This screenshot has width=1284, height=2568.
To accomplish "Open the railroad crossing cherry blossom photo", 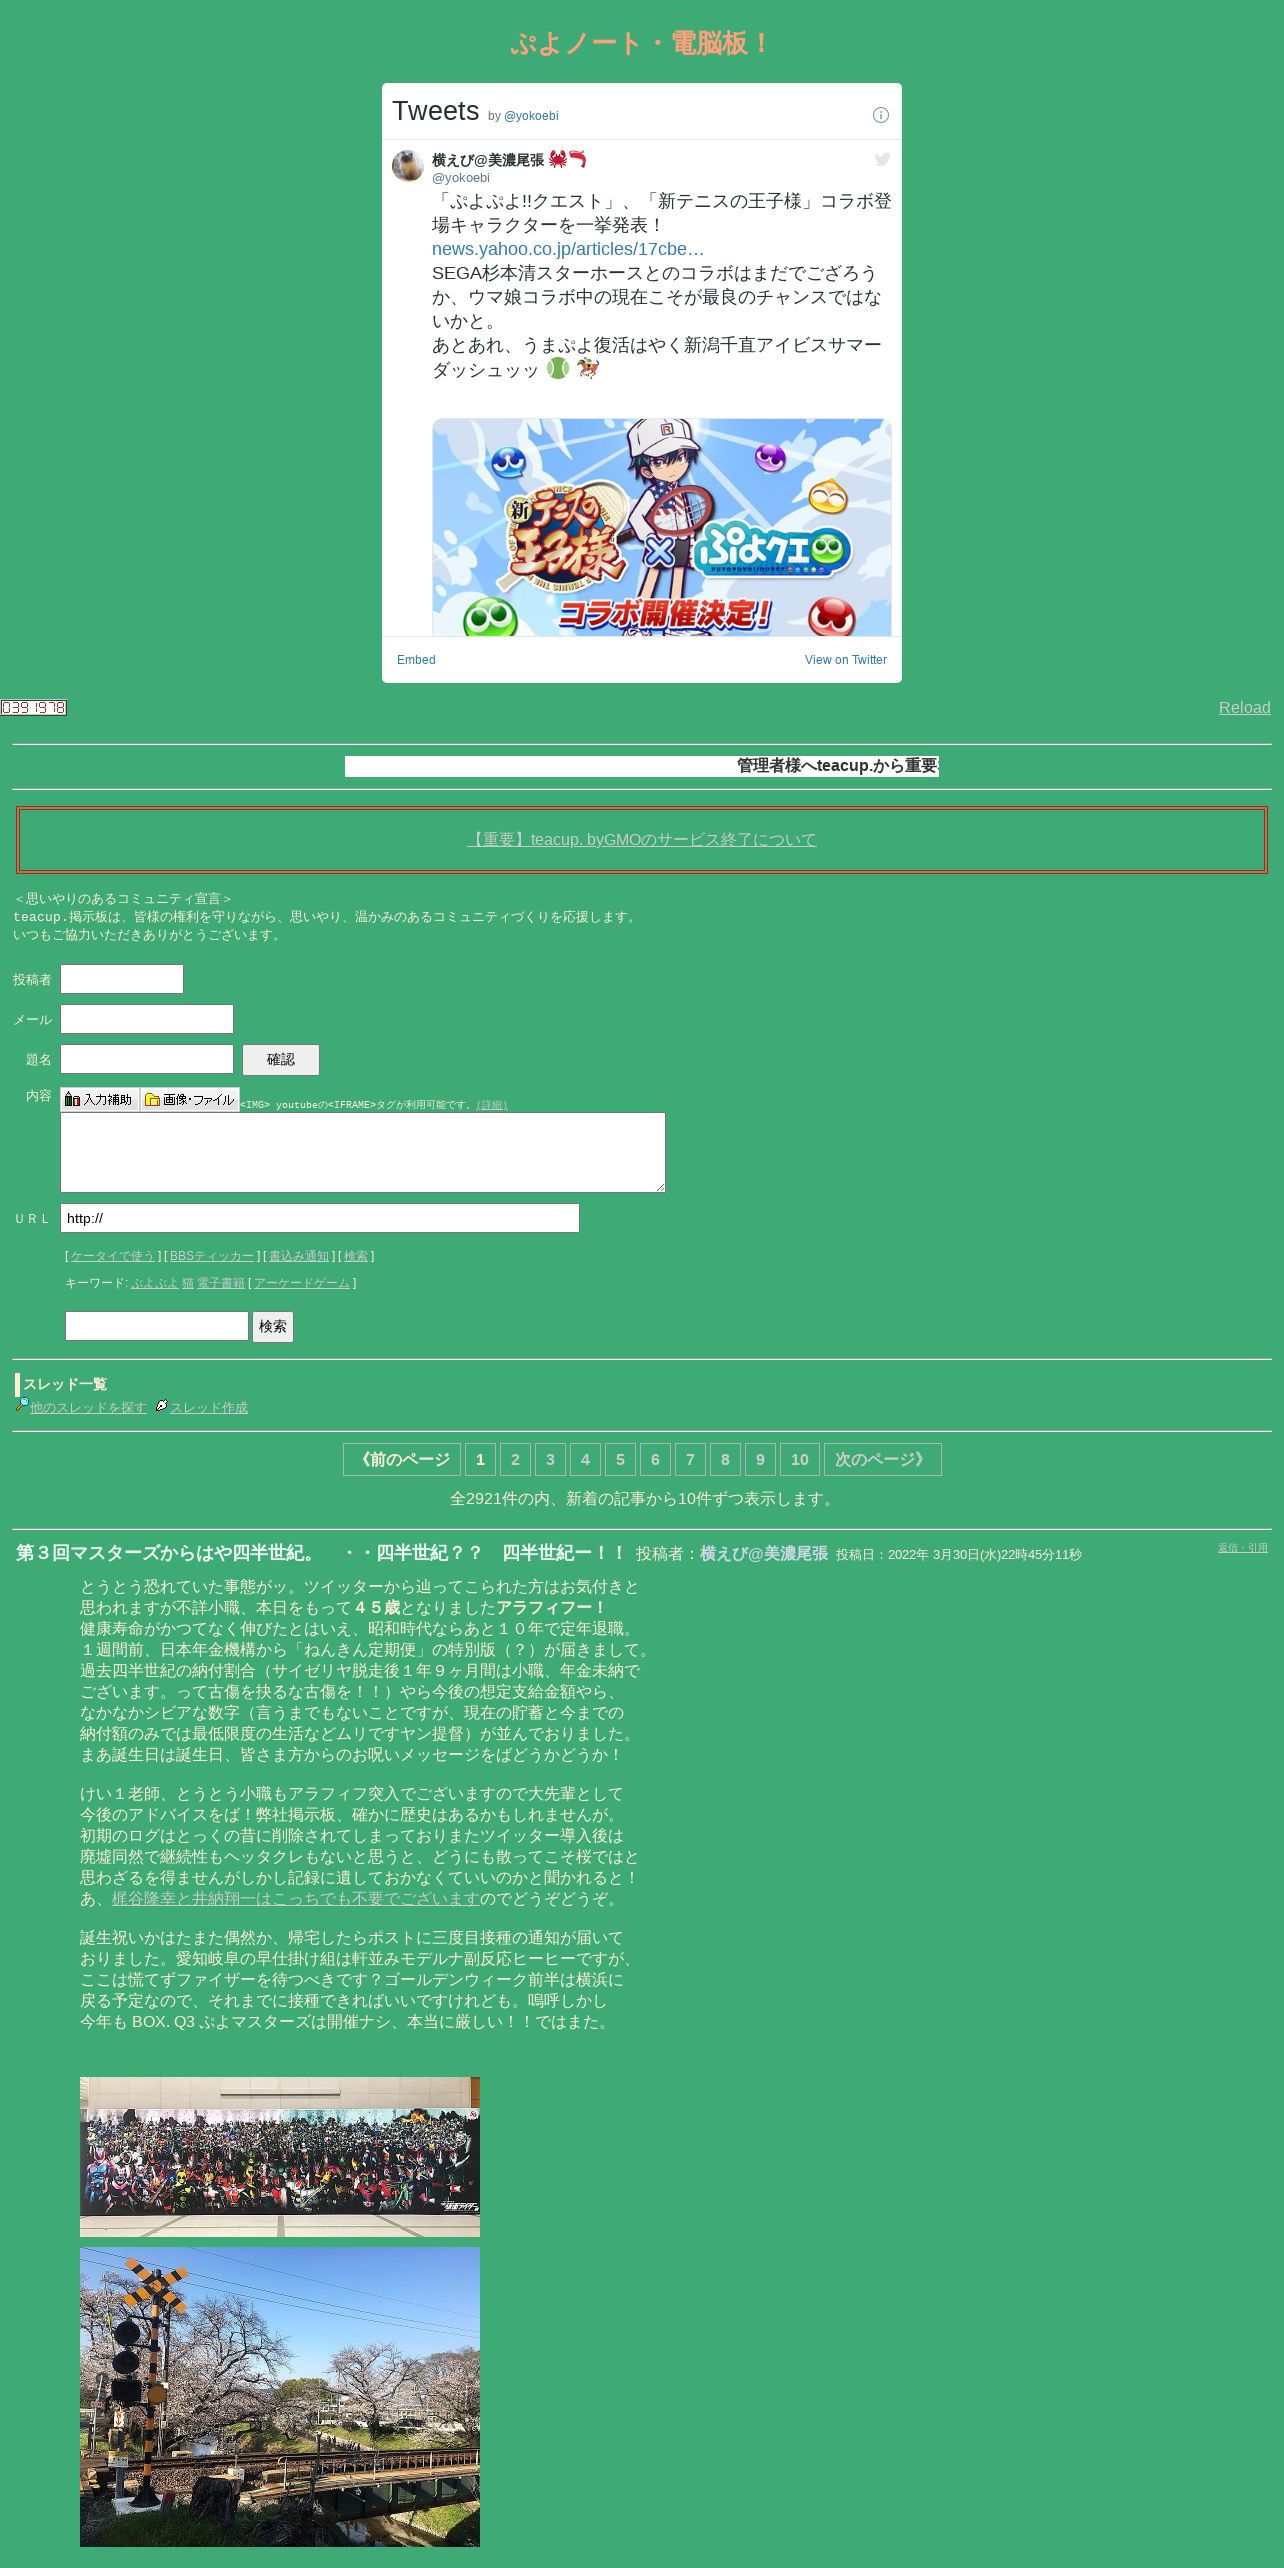I will point(280,2397).
